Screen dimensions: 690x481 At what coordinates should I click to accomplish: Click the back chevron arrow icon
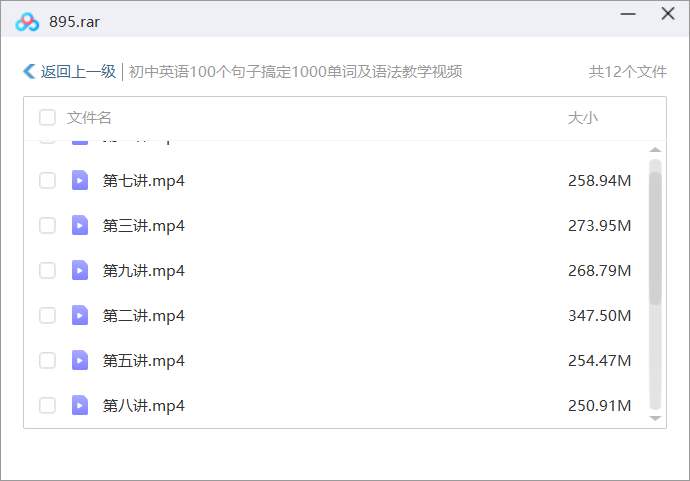click(x=29, y=72)
